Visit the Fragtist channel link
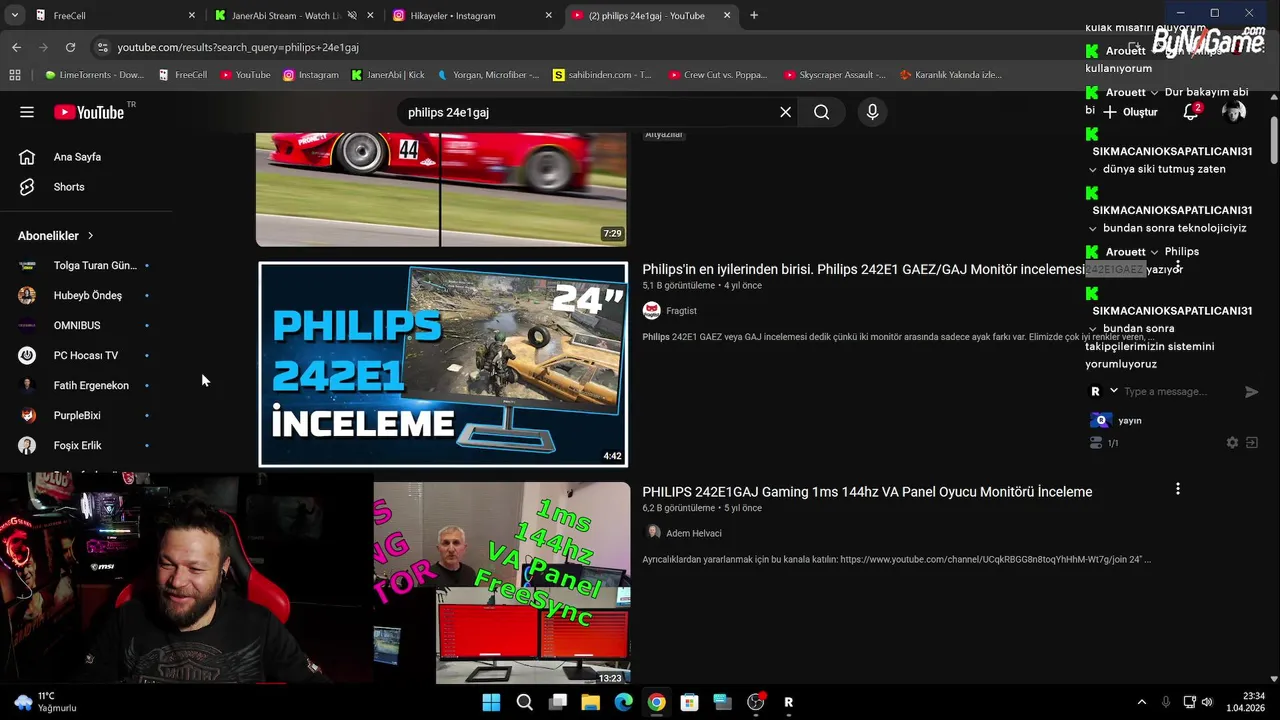 (681, 311)
